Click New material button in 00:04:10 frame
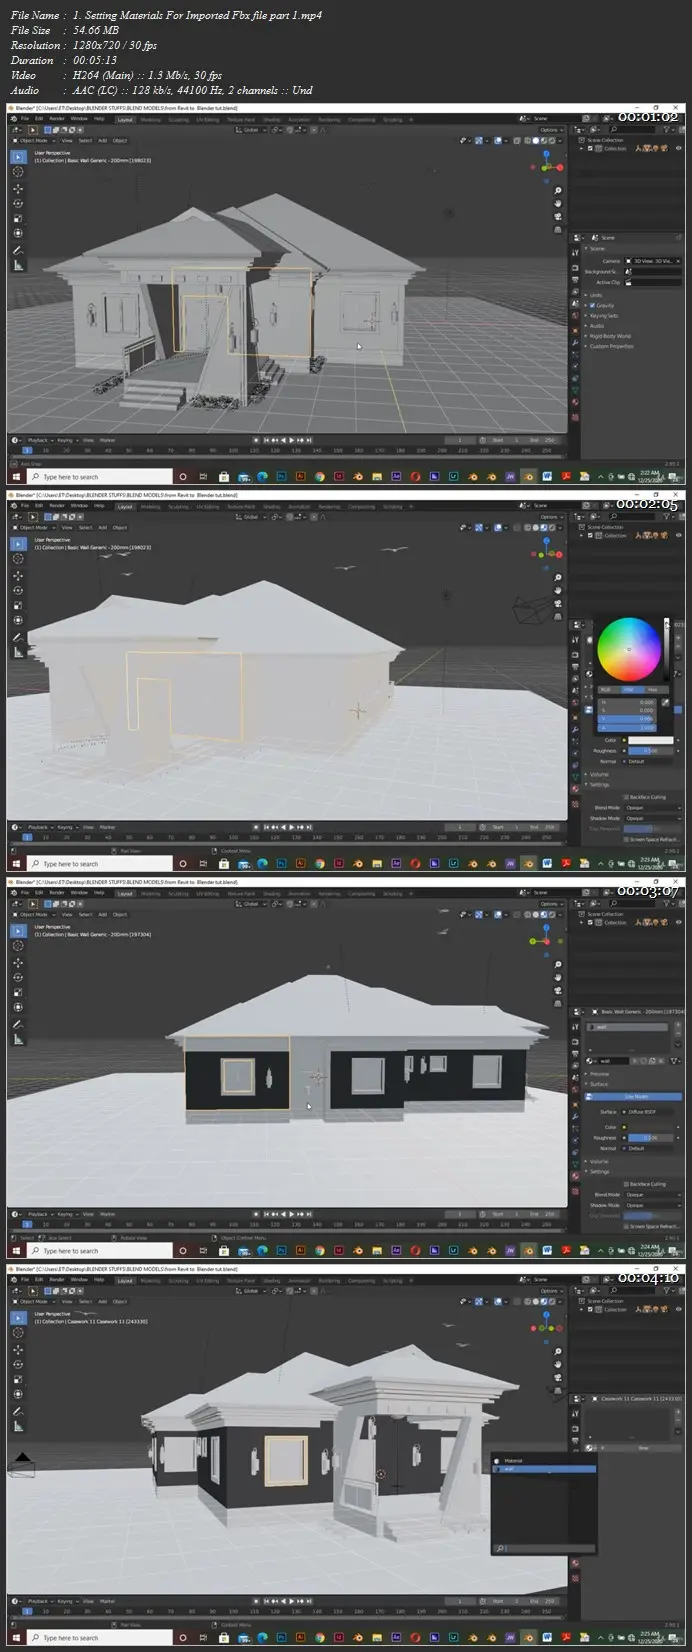 tap(643, 1448)
